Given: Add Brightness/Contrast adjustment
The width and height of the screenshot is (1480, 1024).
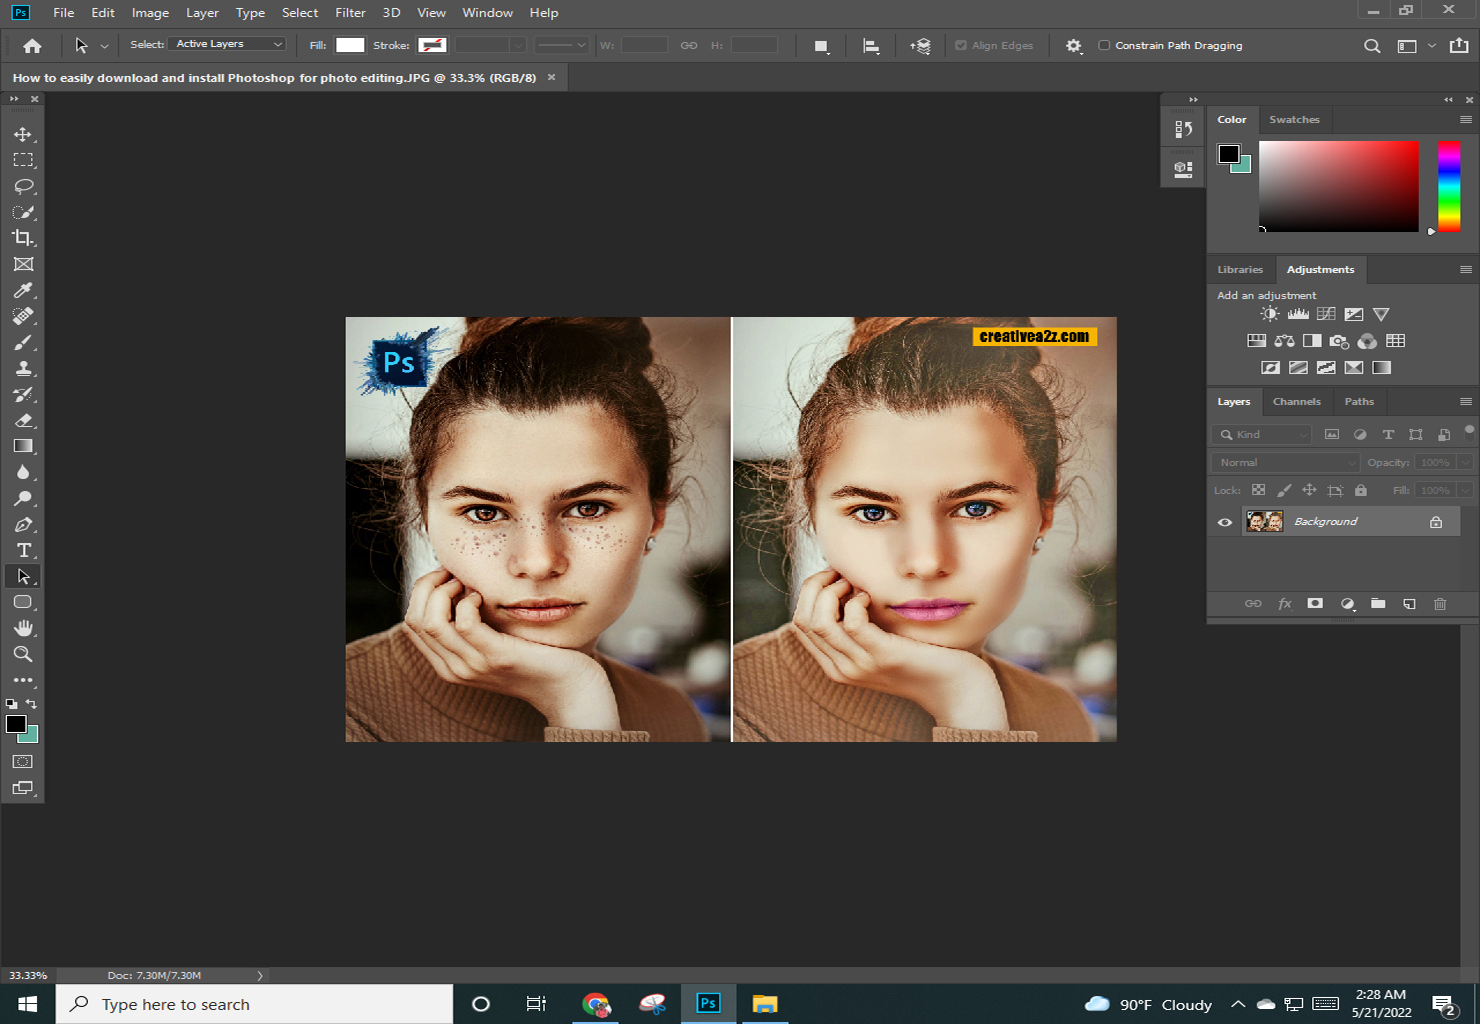Looking at the screenshot, I should pyautogui.click(x=1270, y=314).
